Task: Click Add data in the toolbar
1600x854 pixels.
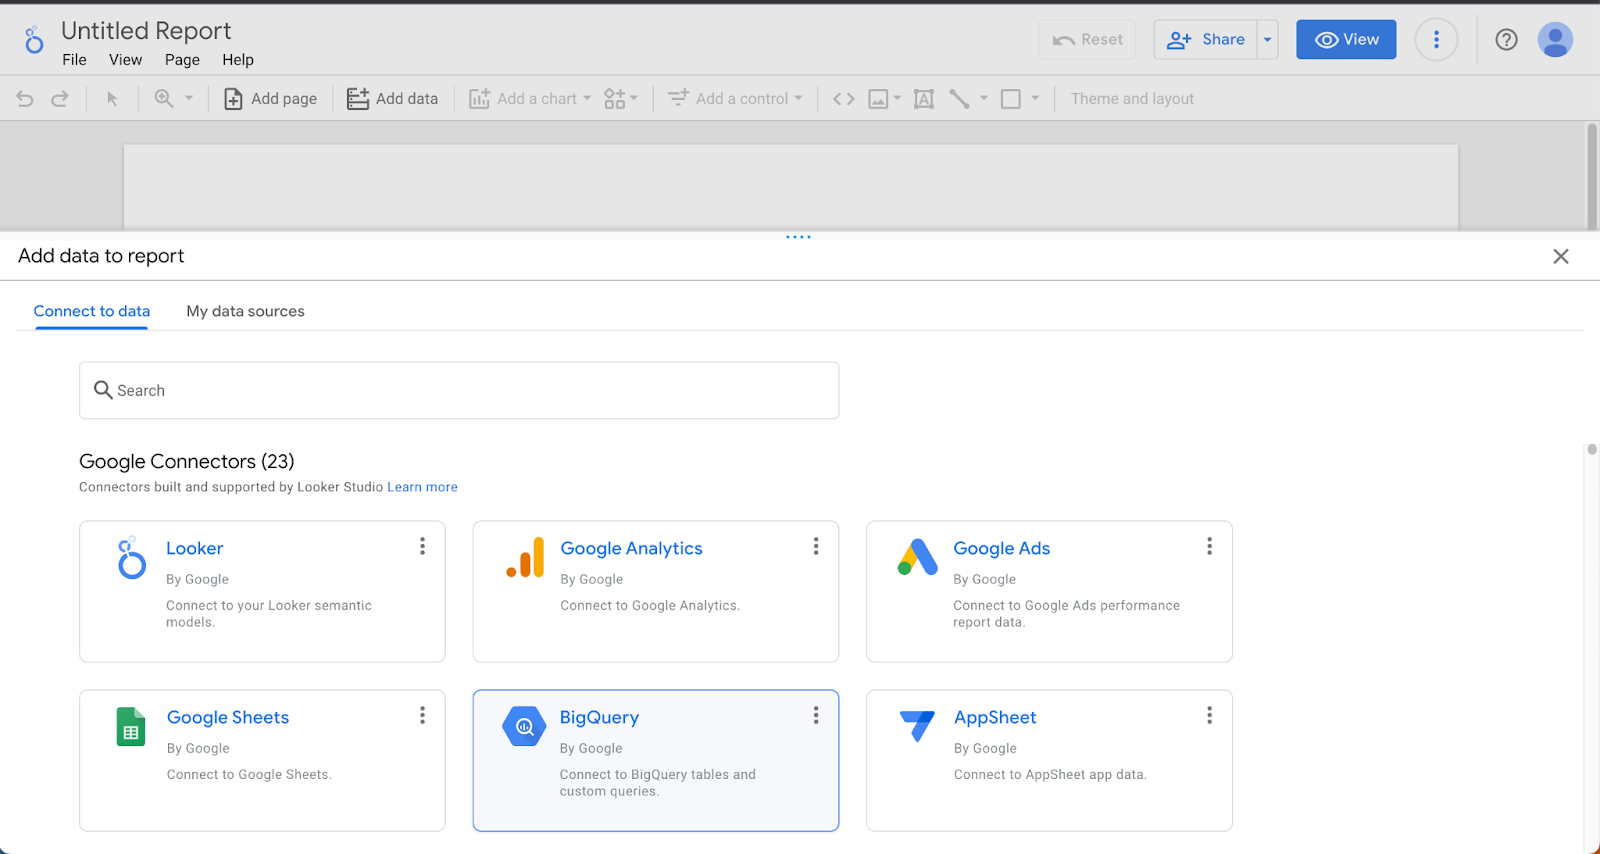Action: [392, 99]
